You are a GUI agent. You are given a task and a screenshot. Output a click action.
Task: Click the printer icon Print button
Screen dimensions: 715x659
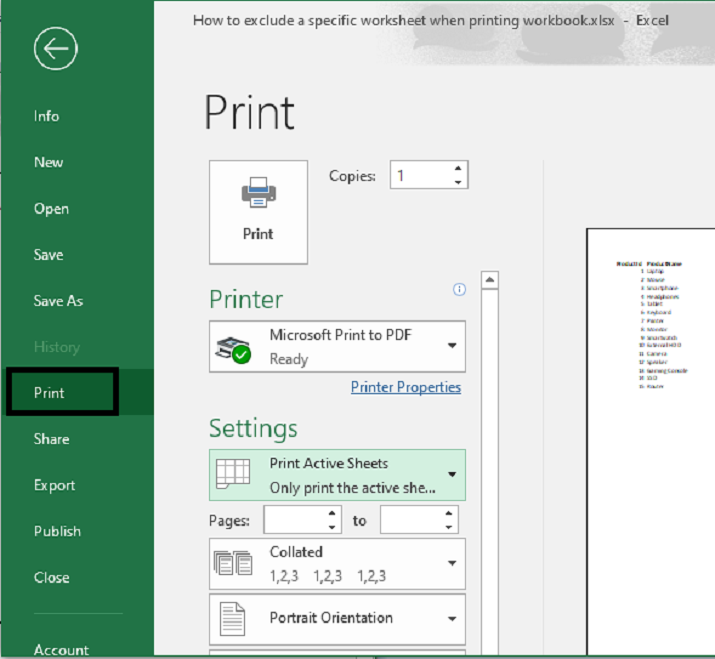click(258, 211)
